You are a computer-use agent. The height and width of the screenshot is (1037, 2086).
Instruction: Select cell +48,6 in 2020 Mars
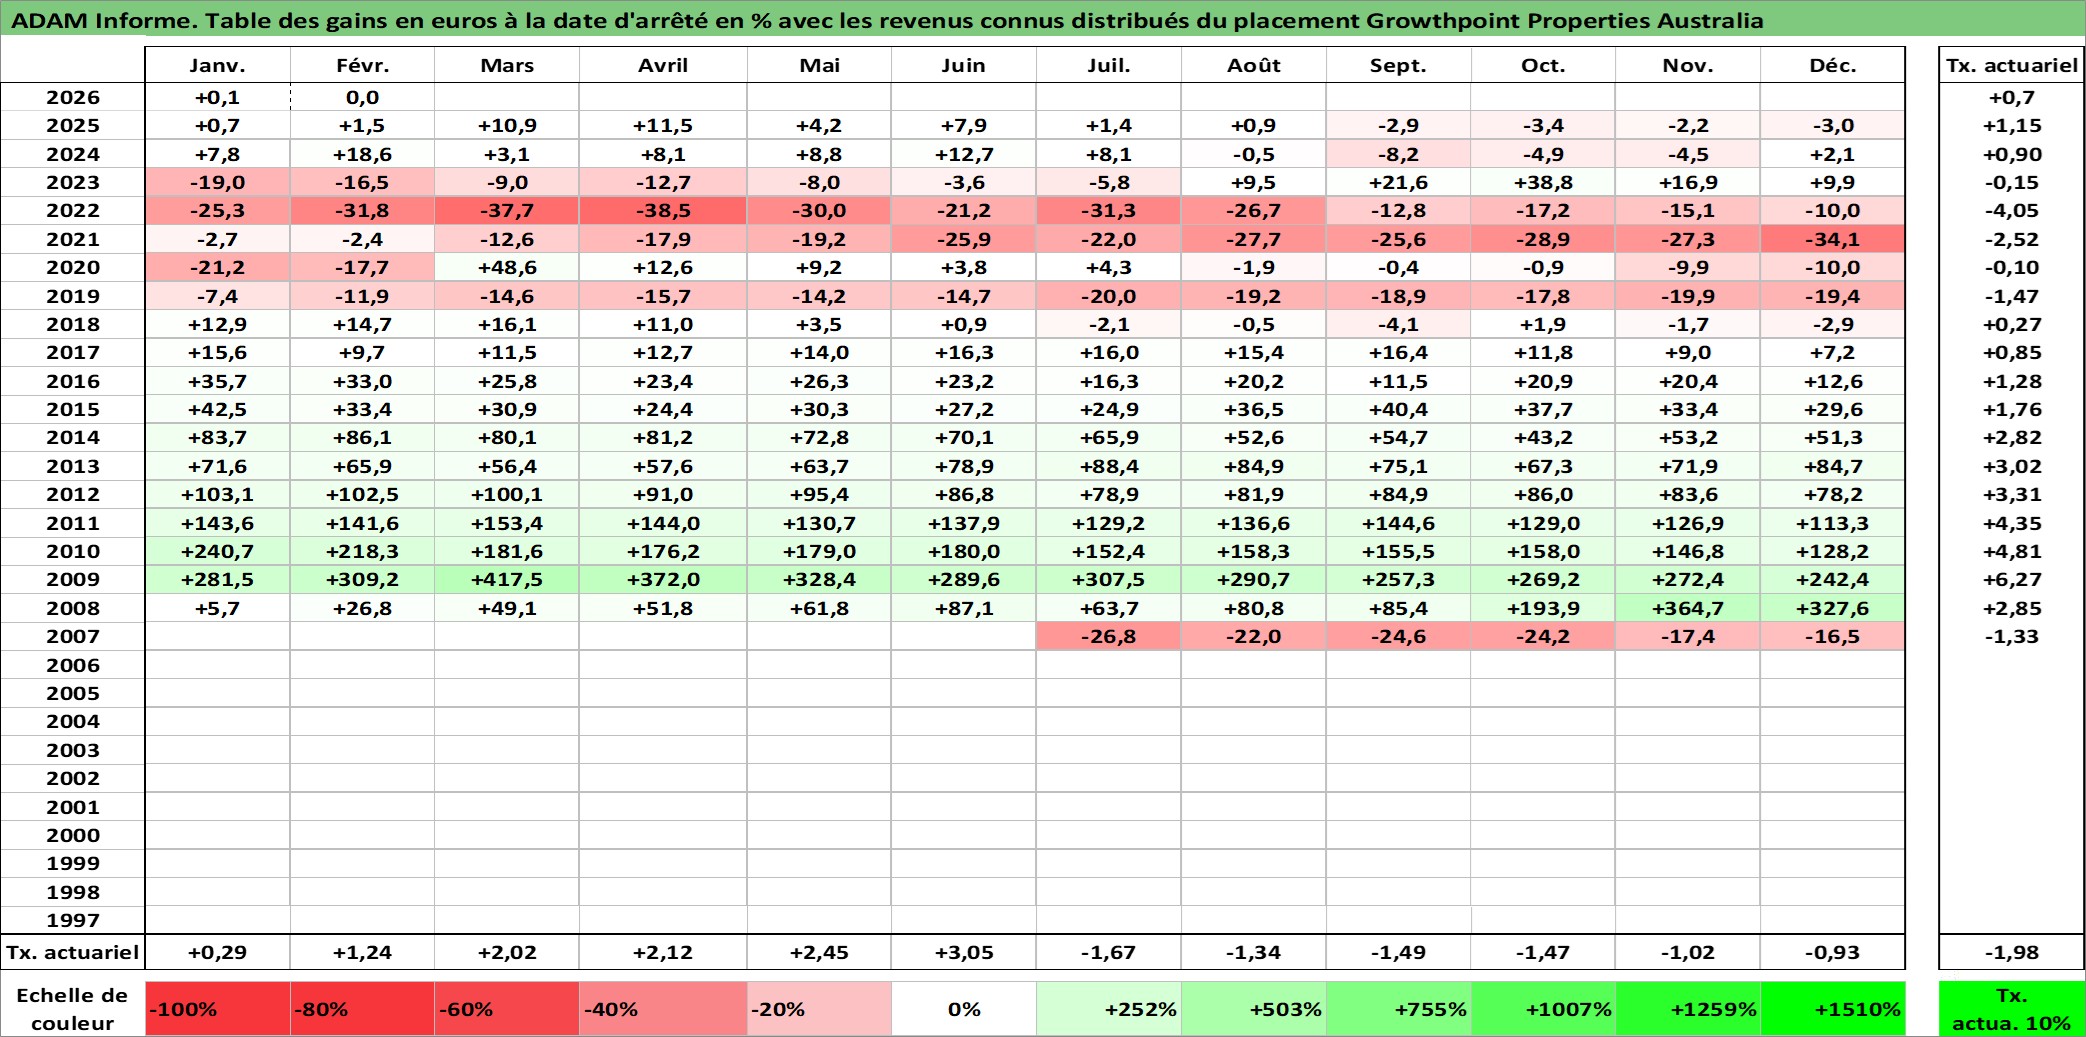click(x=507, y=267)
